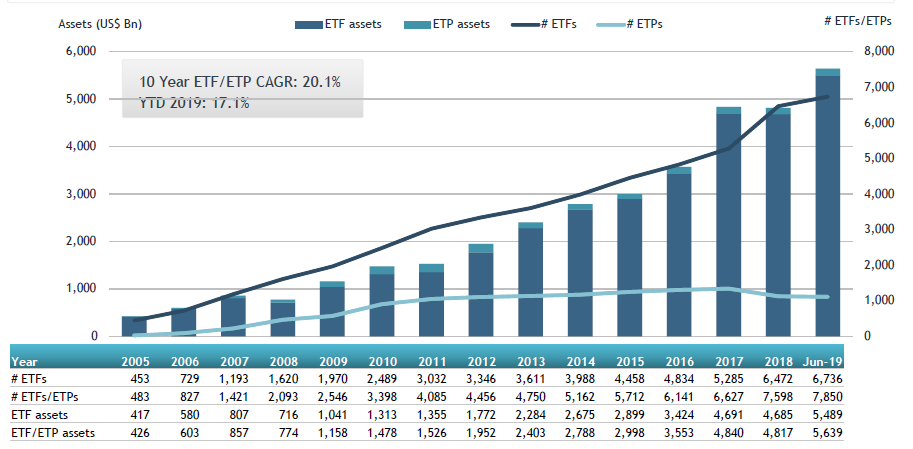The width and height of the screenshot is (913, 449).
Task: Click the '1,772' cell for 2012
Action: [482, 415]
